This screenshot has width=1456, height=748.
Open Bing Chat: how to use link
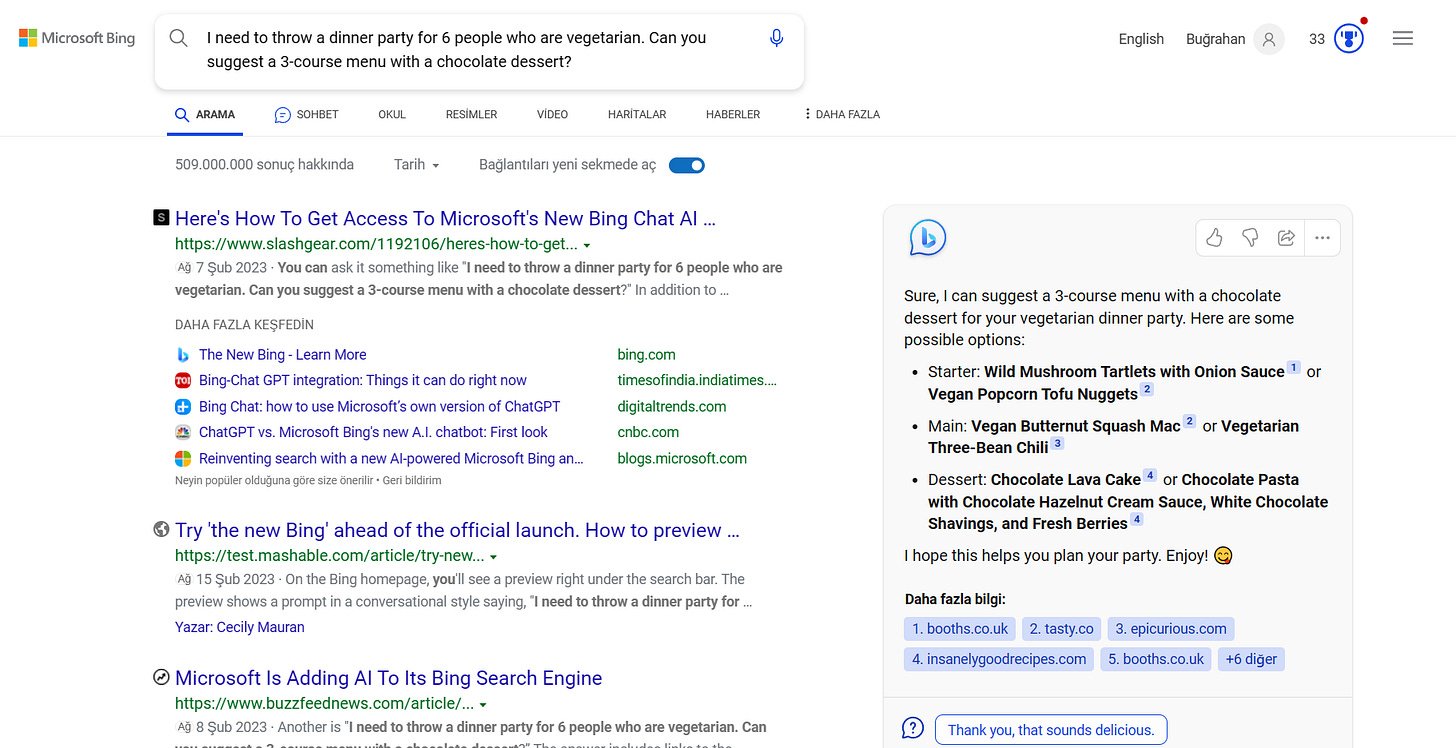point(379,406)
